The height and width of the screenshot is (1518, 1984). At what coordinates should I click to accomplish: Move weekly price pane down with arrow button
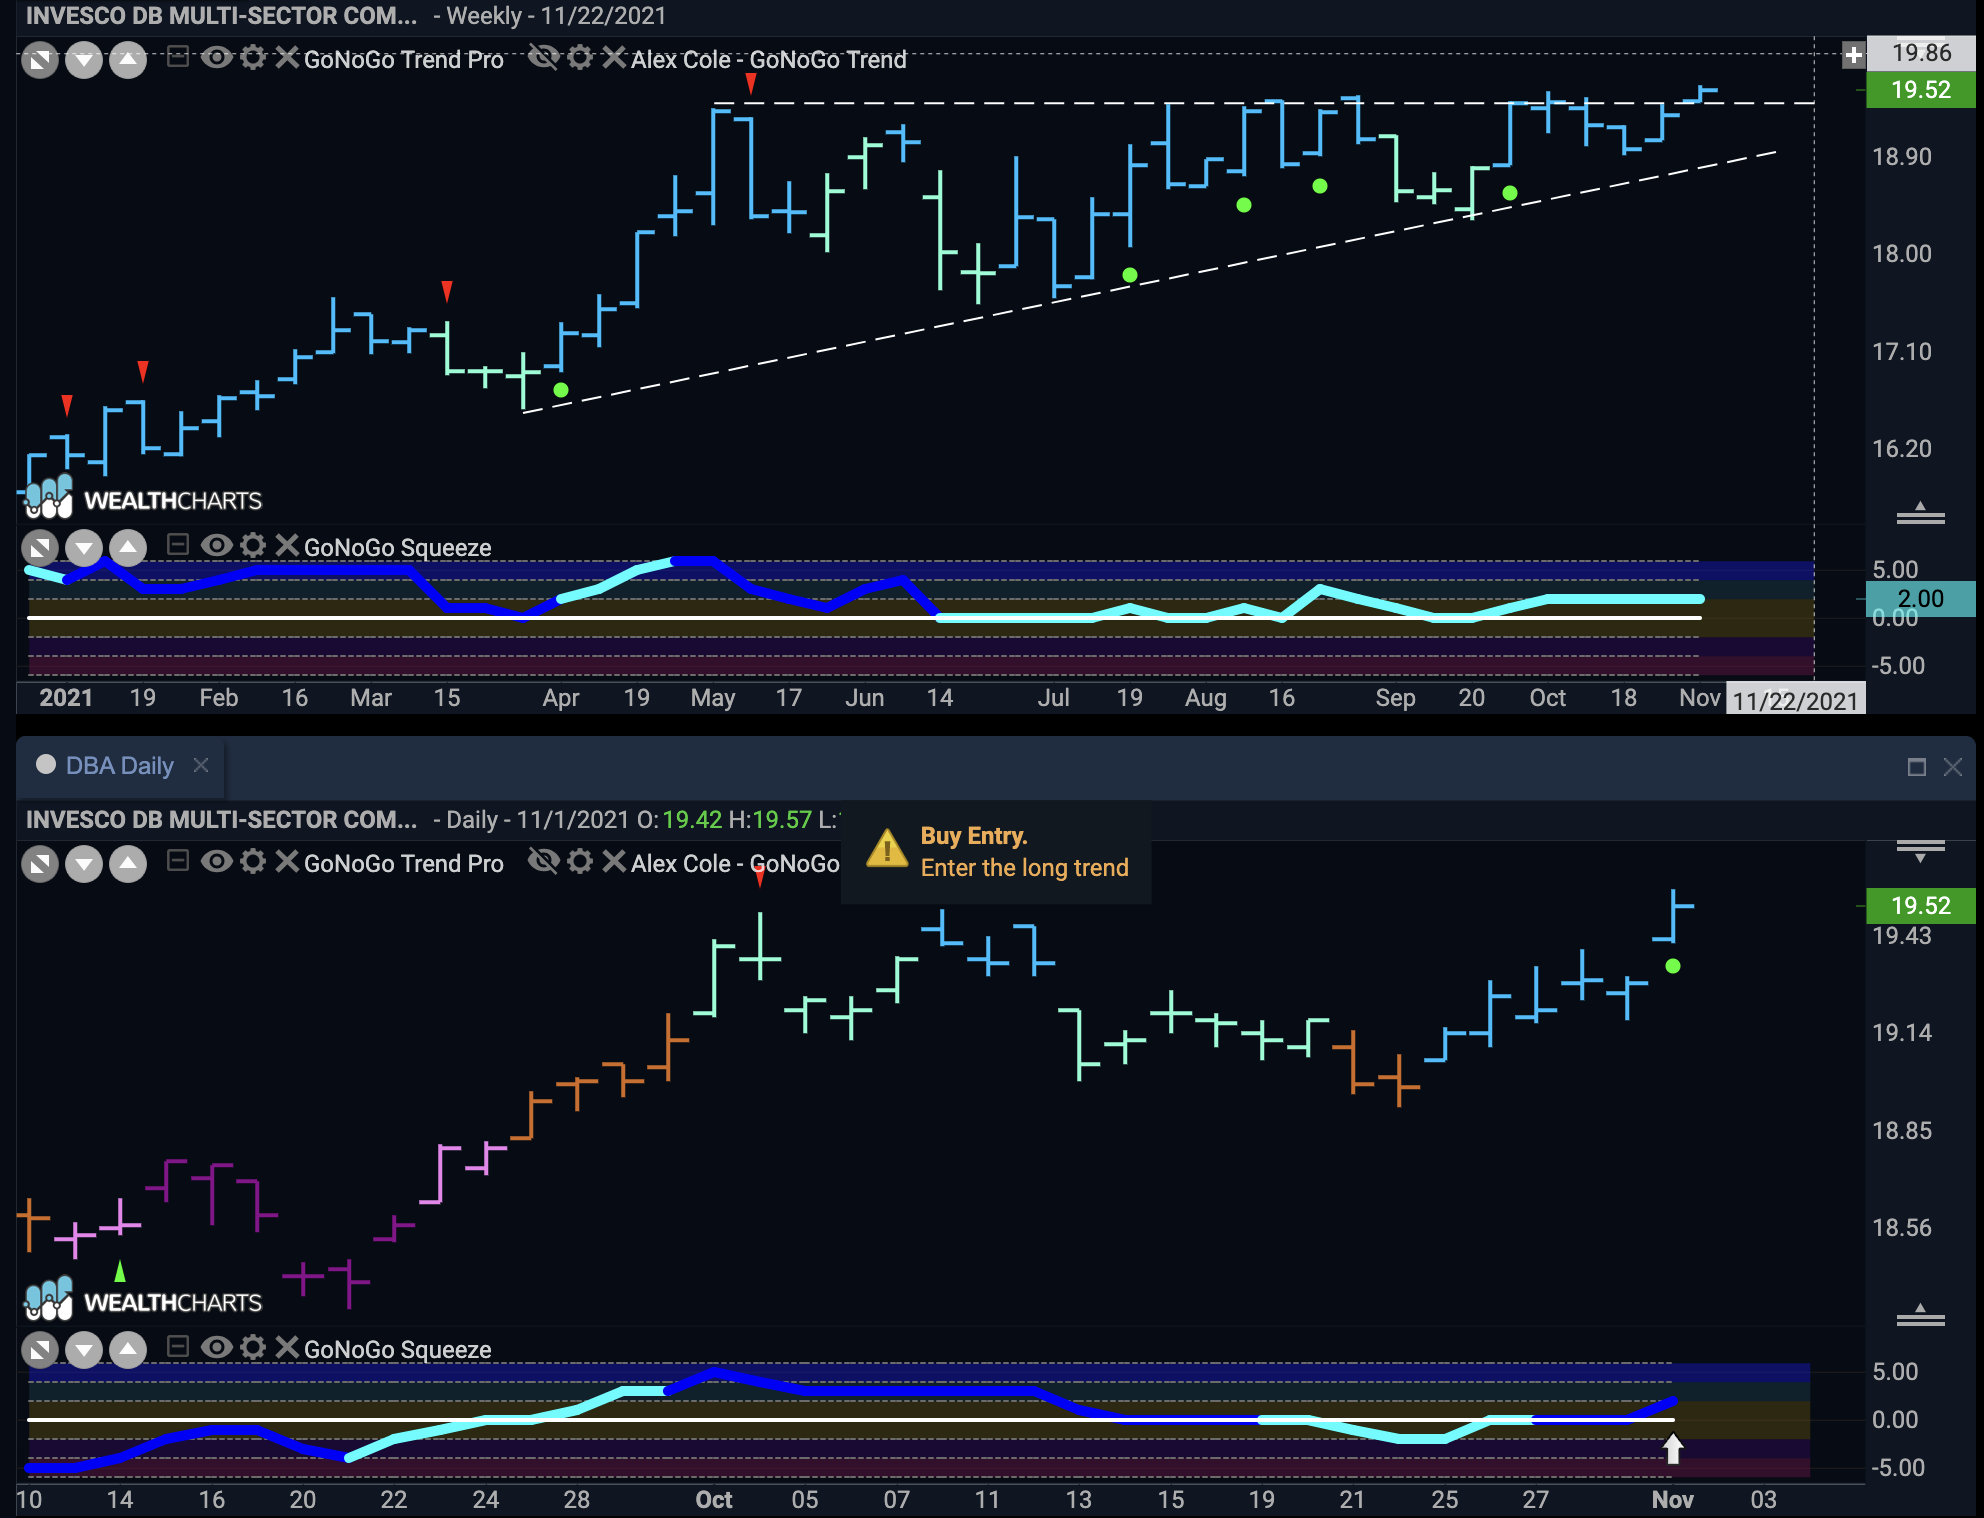coord(84,61)
